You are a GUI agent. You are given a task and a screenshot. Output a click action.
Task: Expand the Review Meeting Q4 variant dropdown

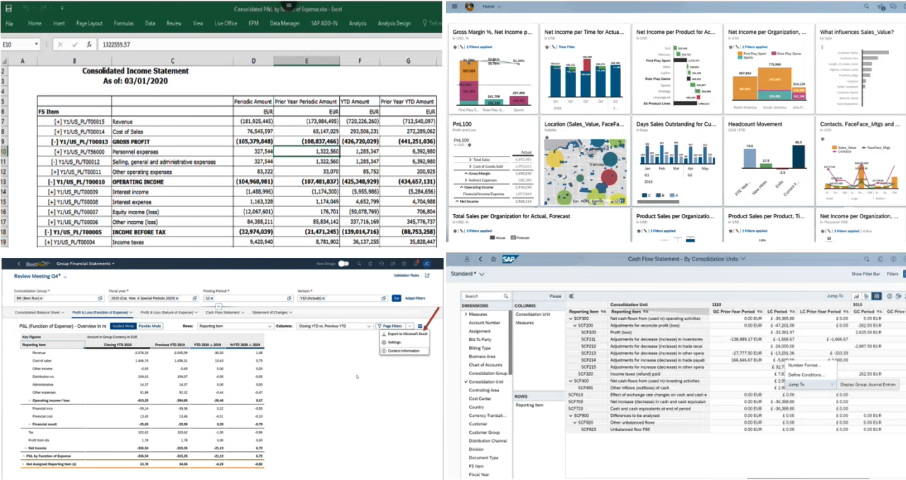pyautogui.click(x=64, y=277)
